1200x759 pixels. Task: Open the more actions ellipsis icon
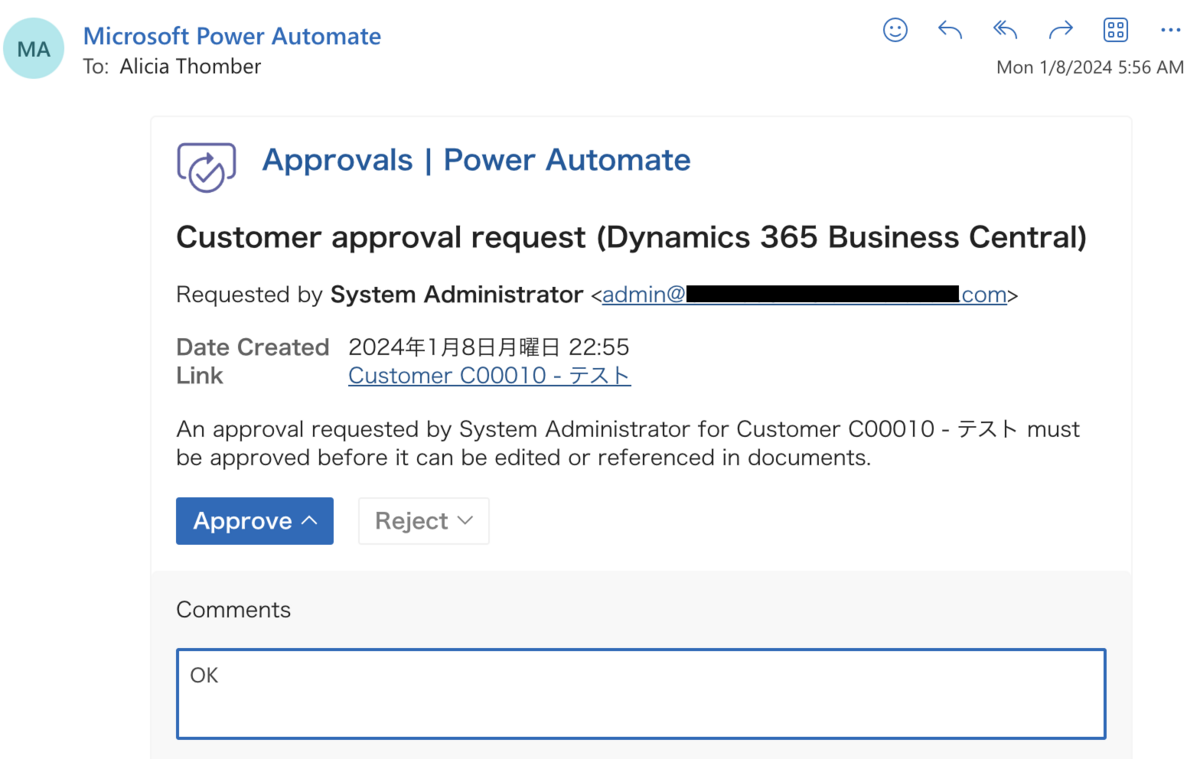pyautogui.click(x=1170, y=30)
